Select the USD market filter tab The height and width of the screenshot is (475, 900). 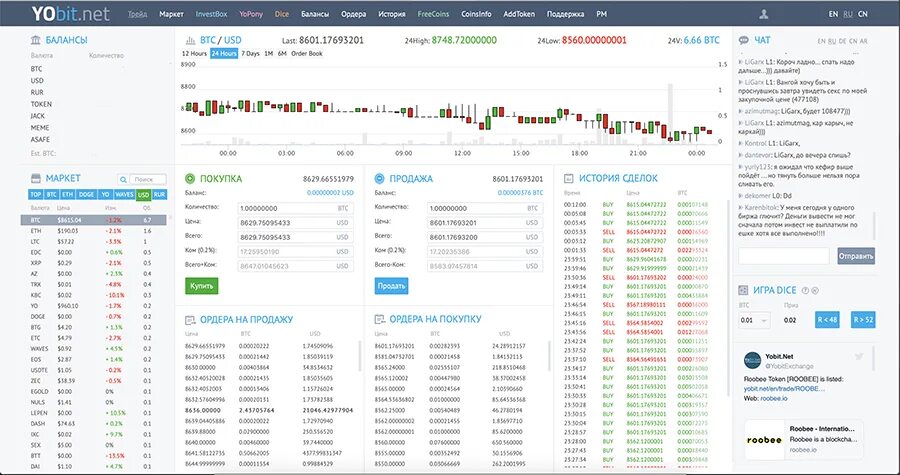tap(143, 194)
